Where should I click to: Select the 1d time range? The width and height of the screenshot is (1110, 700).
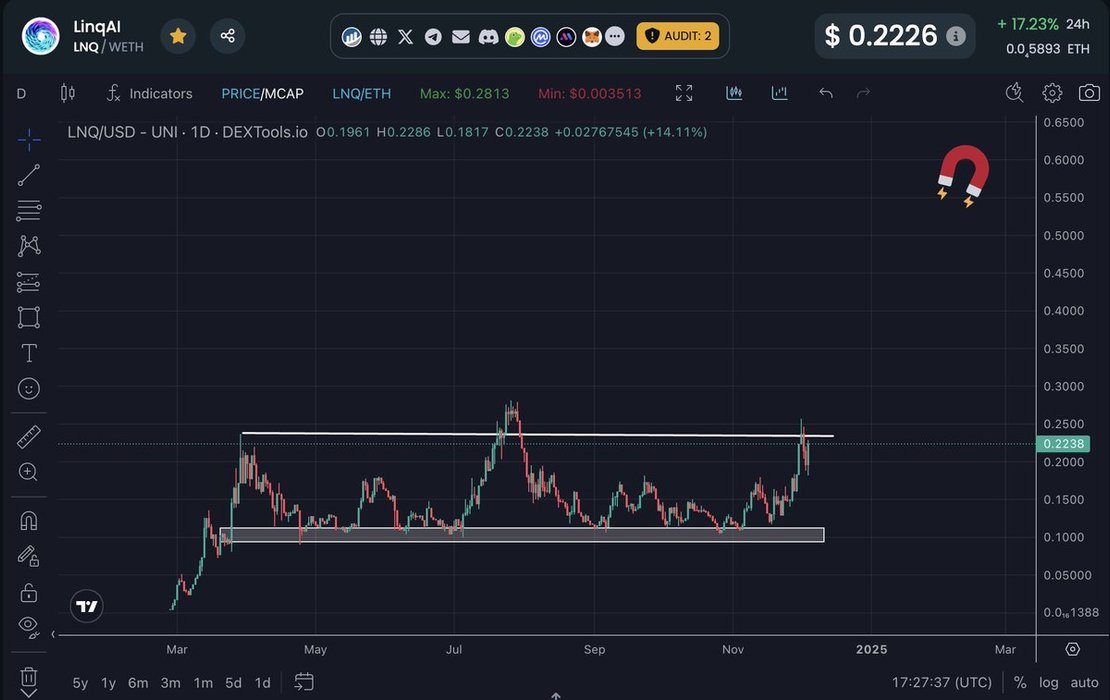pyautogui.click(x=263, y=683)
